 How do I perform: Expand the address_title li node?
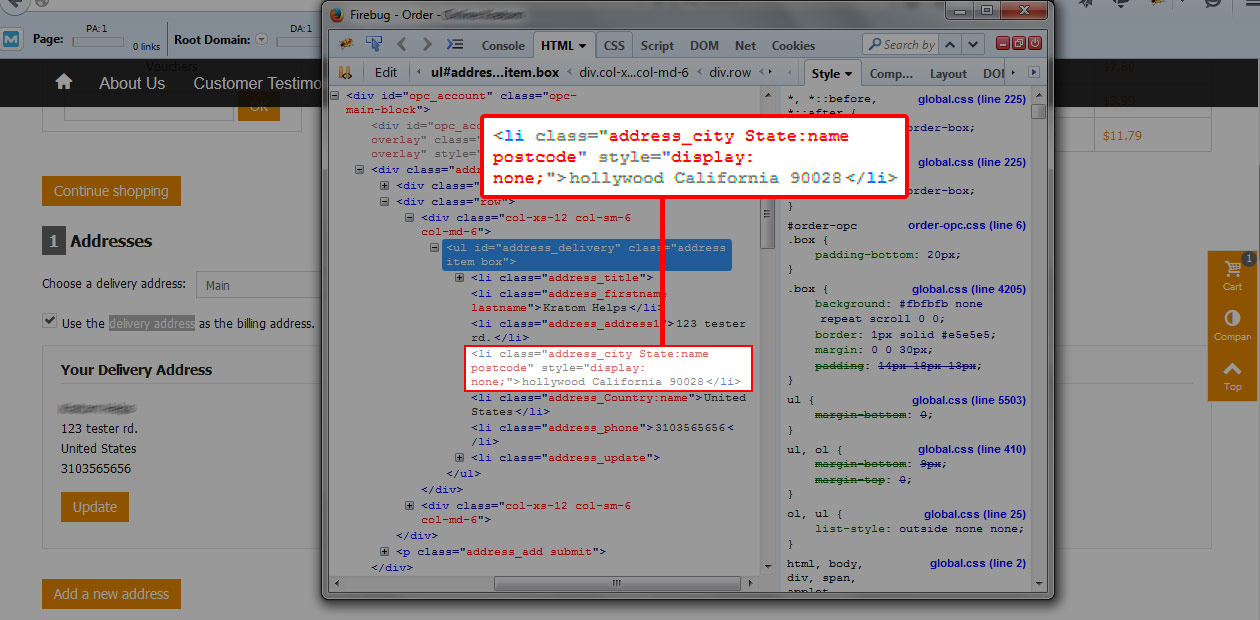(x=459, y=278)
